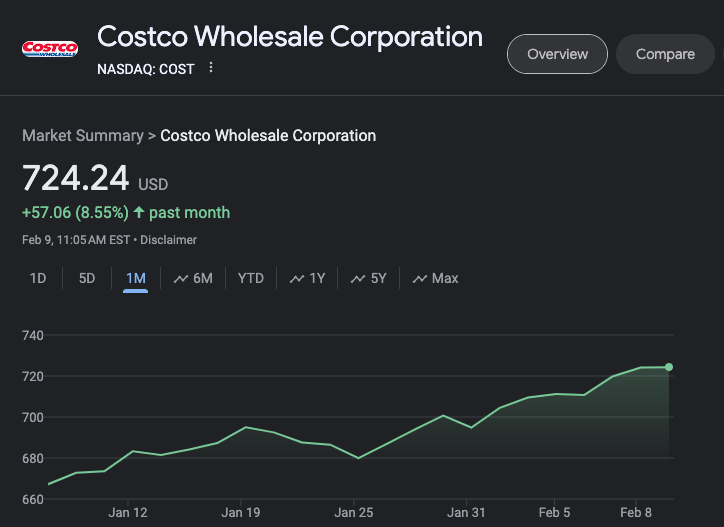Select the 1M time range tab
The width and height of the screenshot is (724, 527).
point(136,278)
